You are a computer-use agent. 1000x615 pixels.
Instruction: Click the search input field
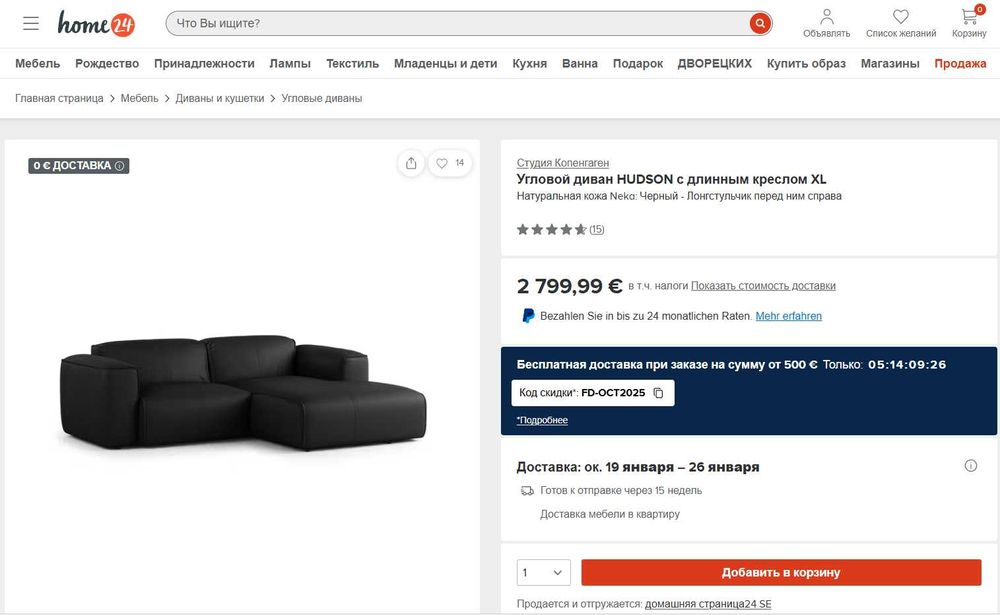pyautogui.click(x=455, y=23)
